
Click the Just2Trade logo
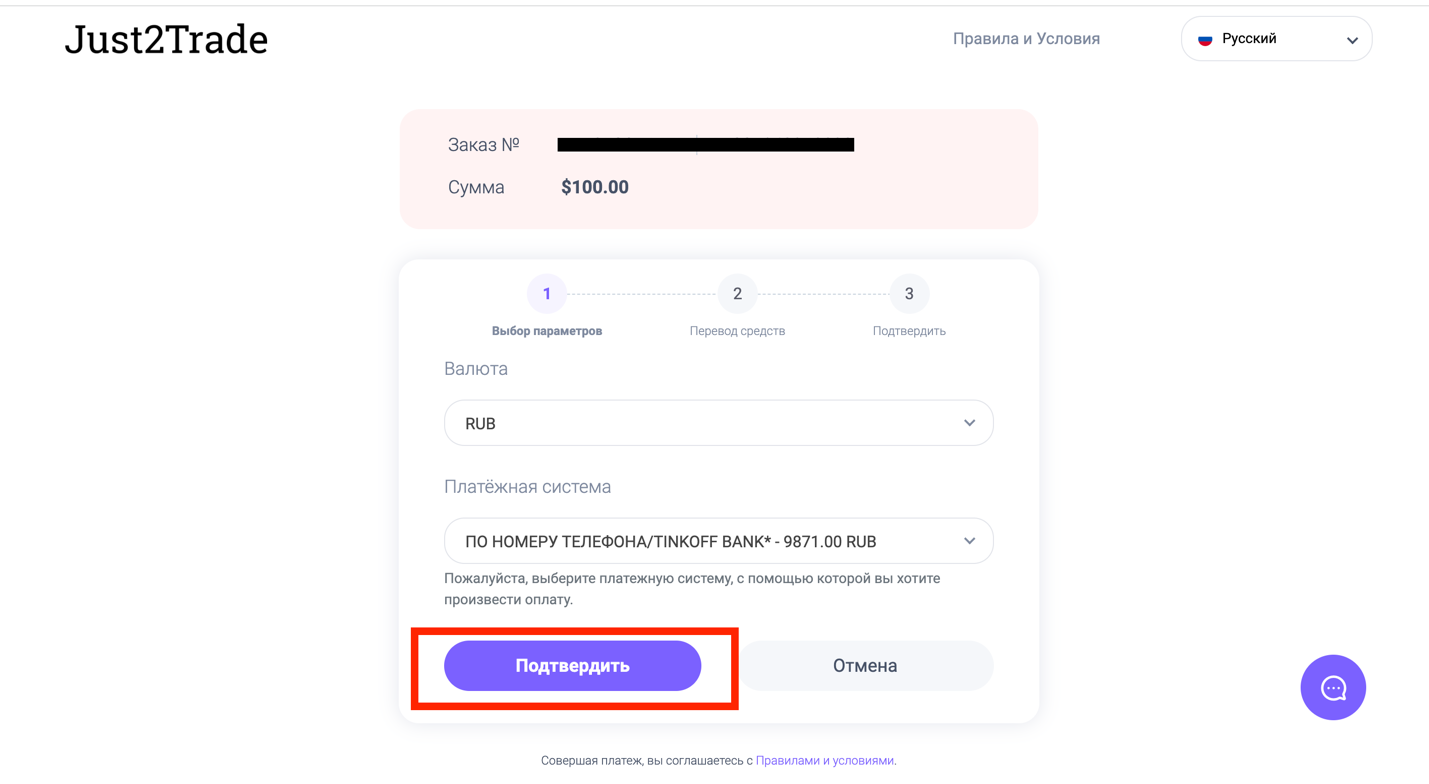(x=166, y=40)
